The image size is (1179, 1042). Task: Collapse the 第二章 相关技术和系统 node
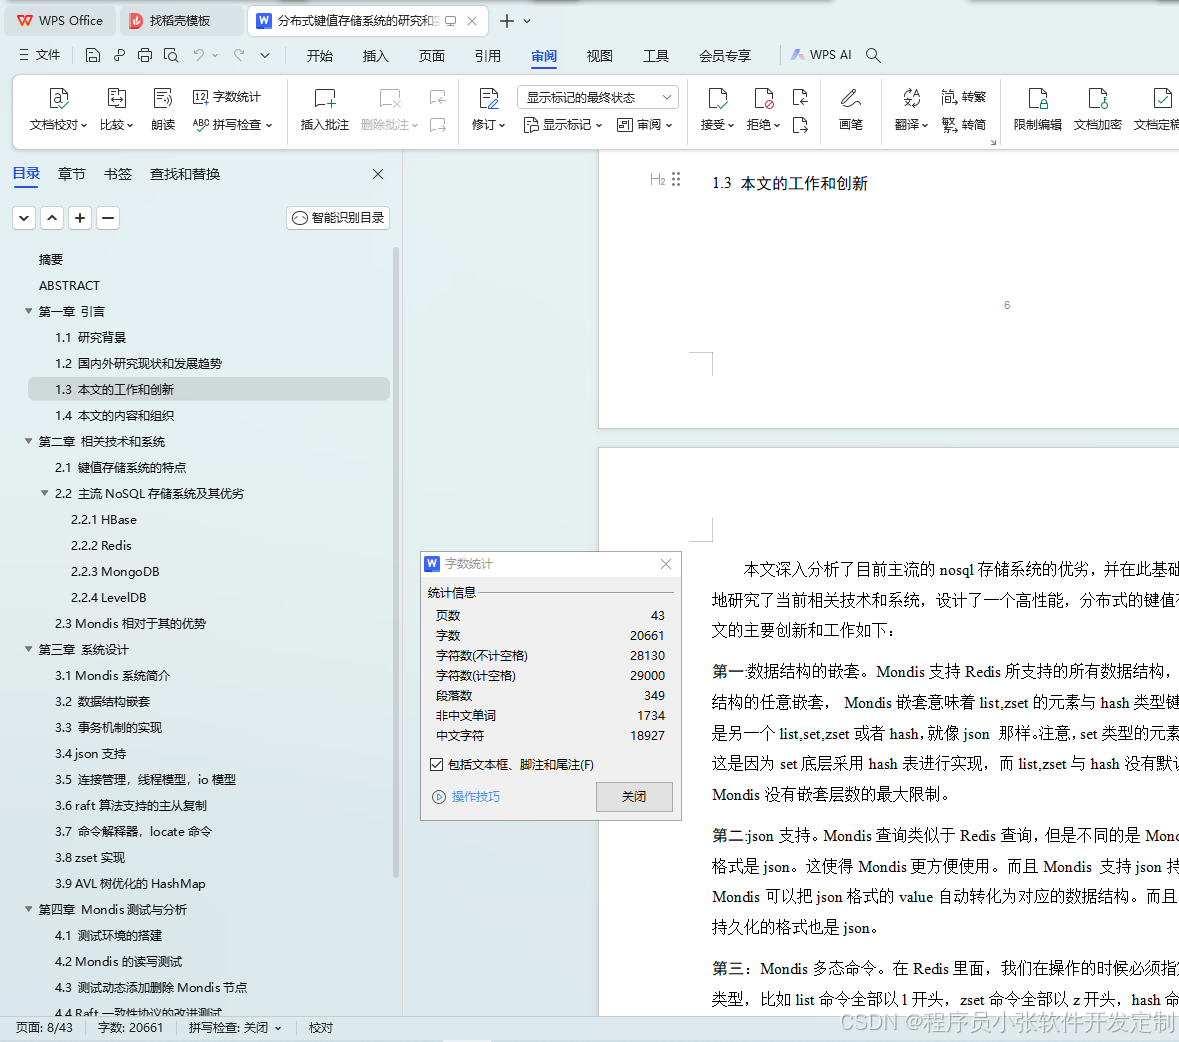[x=29, y=441]
